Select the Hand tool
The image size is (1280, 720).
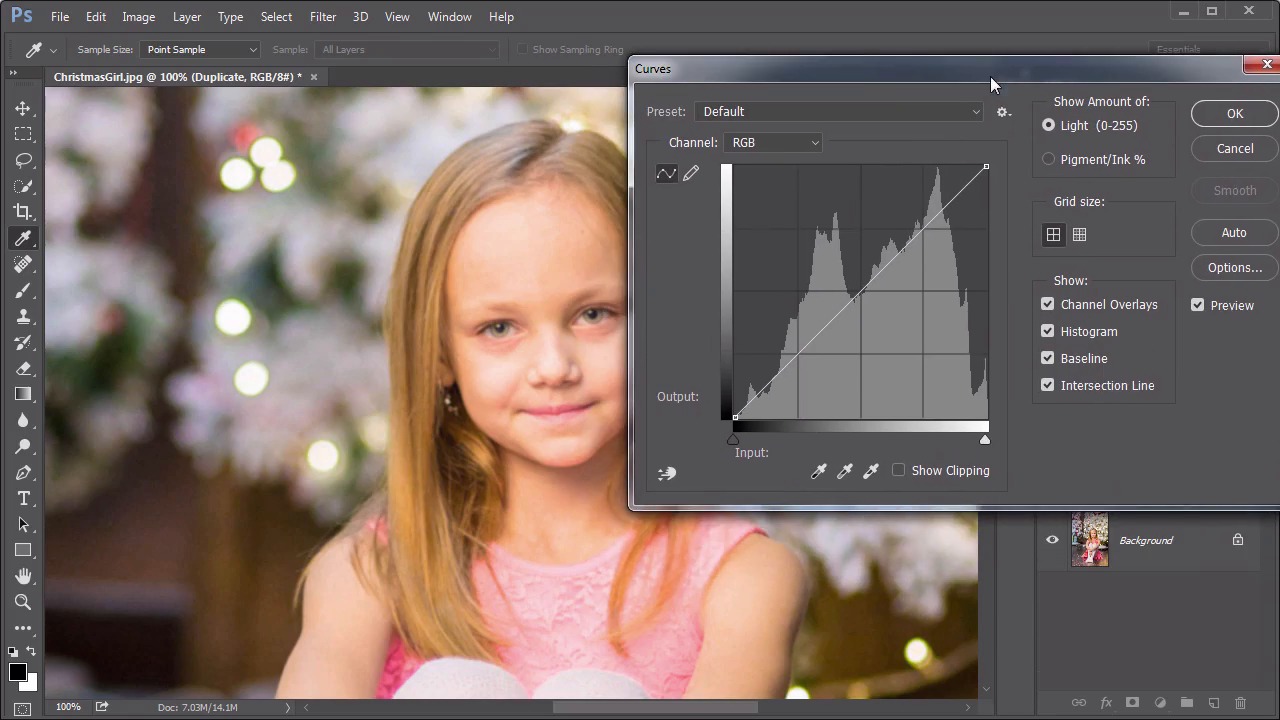(x=23, y=576)
